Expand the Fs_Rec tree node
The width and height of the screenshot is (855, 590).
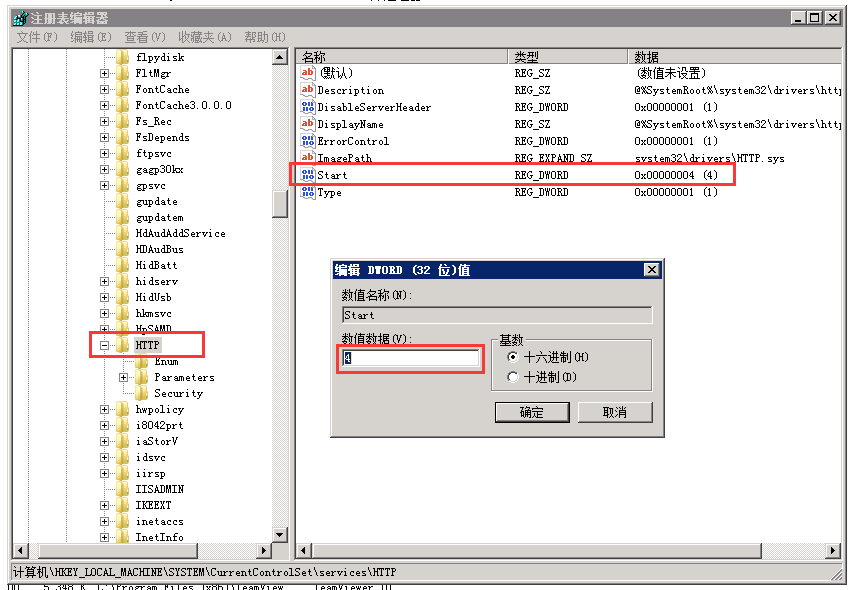click(104, 121)
